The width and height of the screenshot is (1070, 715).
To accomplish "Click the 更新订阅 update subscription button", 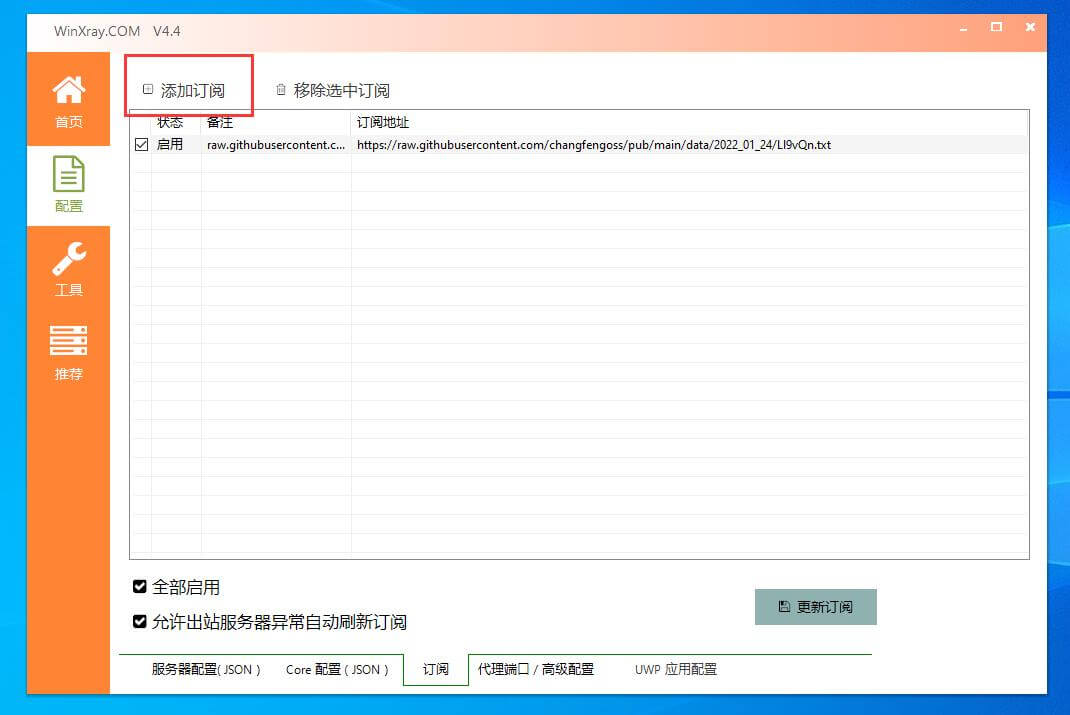I will click(815, 607).
